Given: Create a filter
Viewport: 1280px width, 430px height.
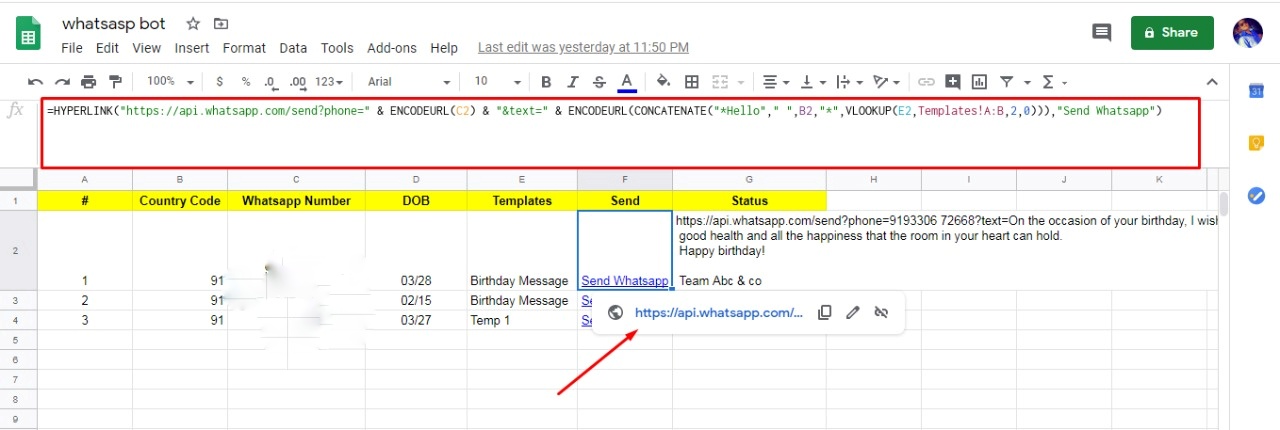Looking at the screenshot, I should [x=1006, y=82].
